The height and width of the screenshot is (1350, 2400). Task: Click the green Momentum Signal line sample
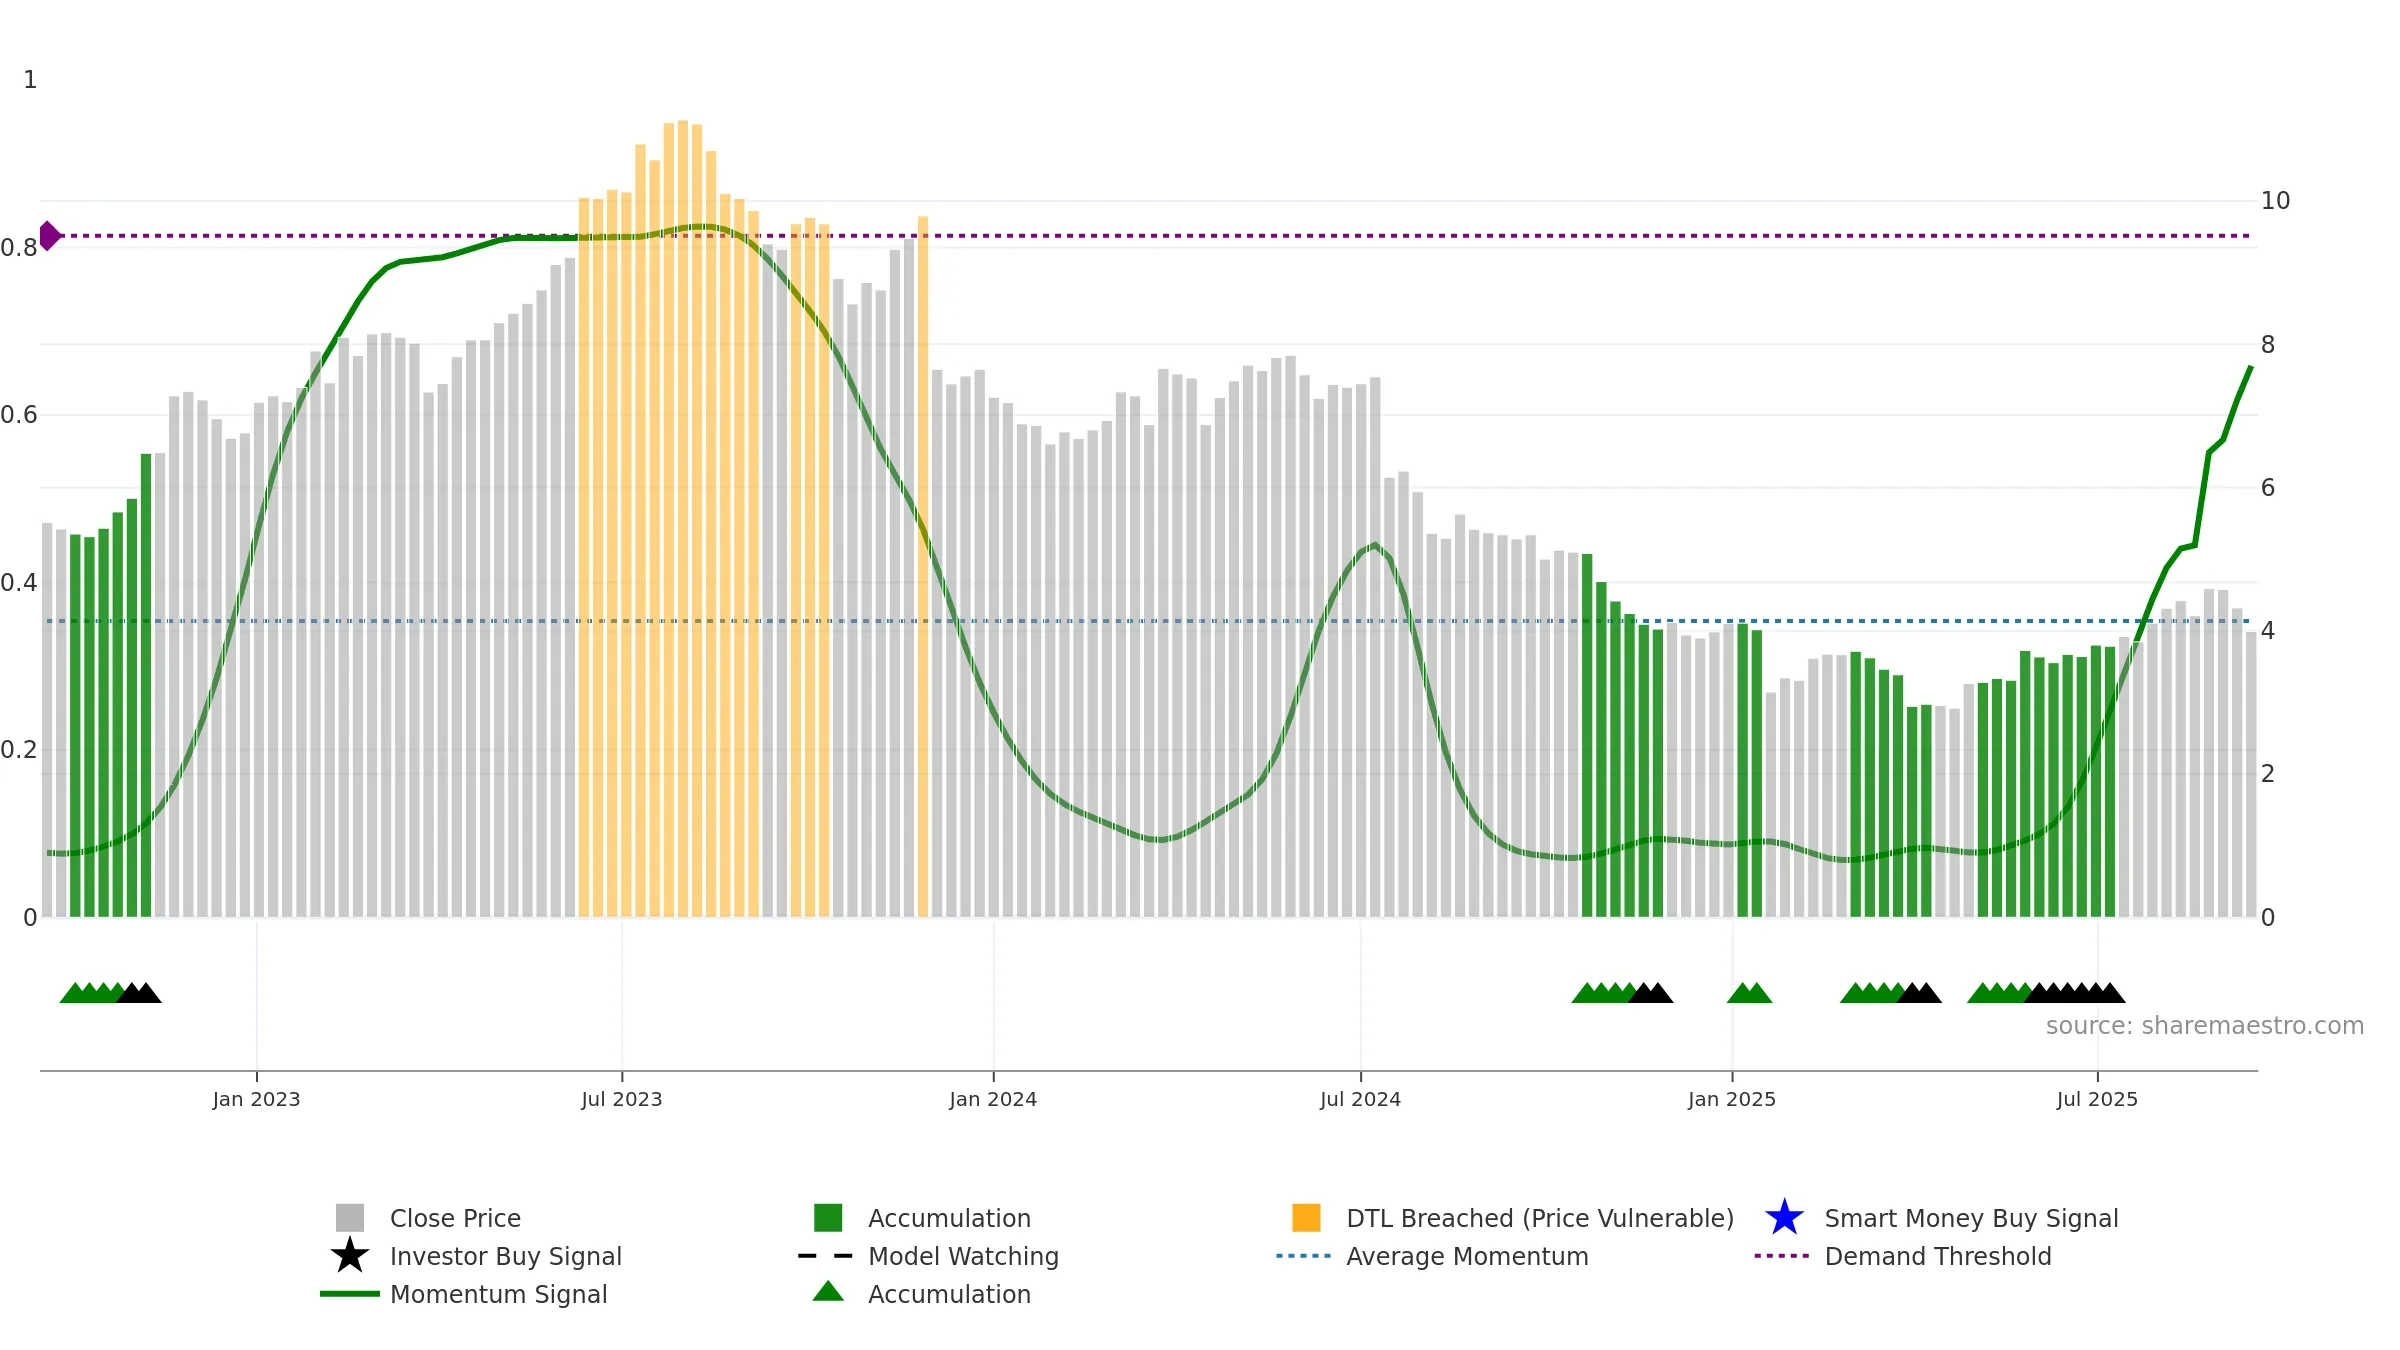pos(350,1294)
